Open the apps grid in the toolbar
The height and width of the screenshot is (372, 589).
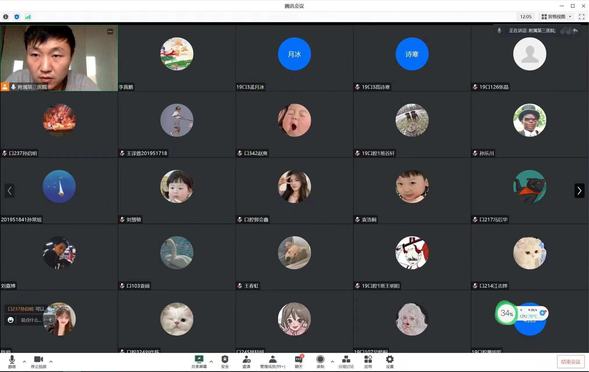point(368,361)
